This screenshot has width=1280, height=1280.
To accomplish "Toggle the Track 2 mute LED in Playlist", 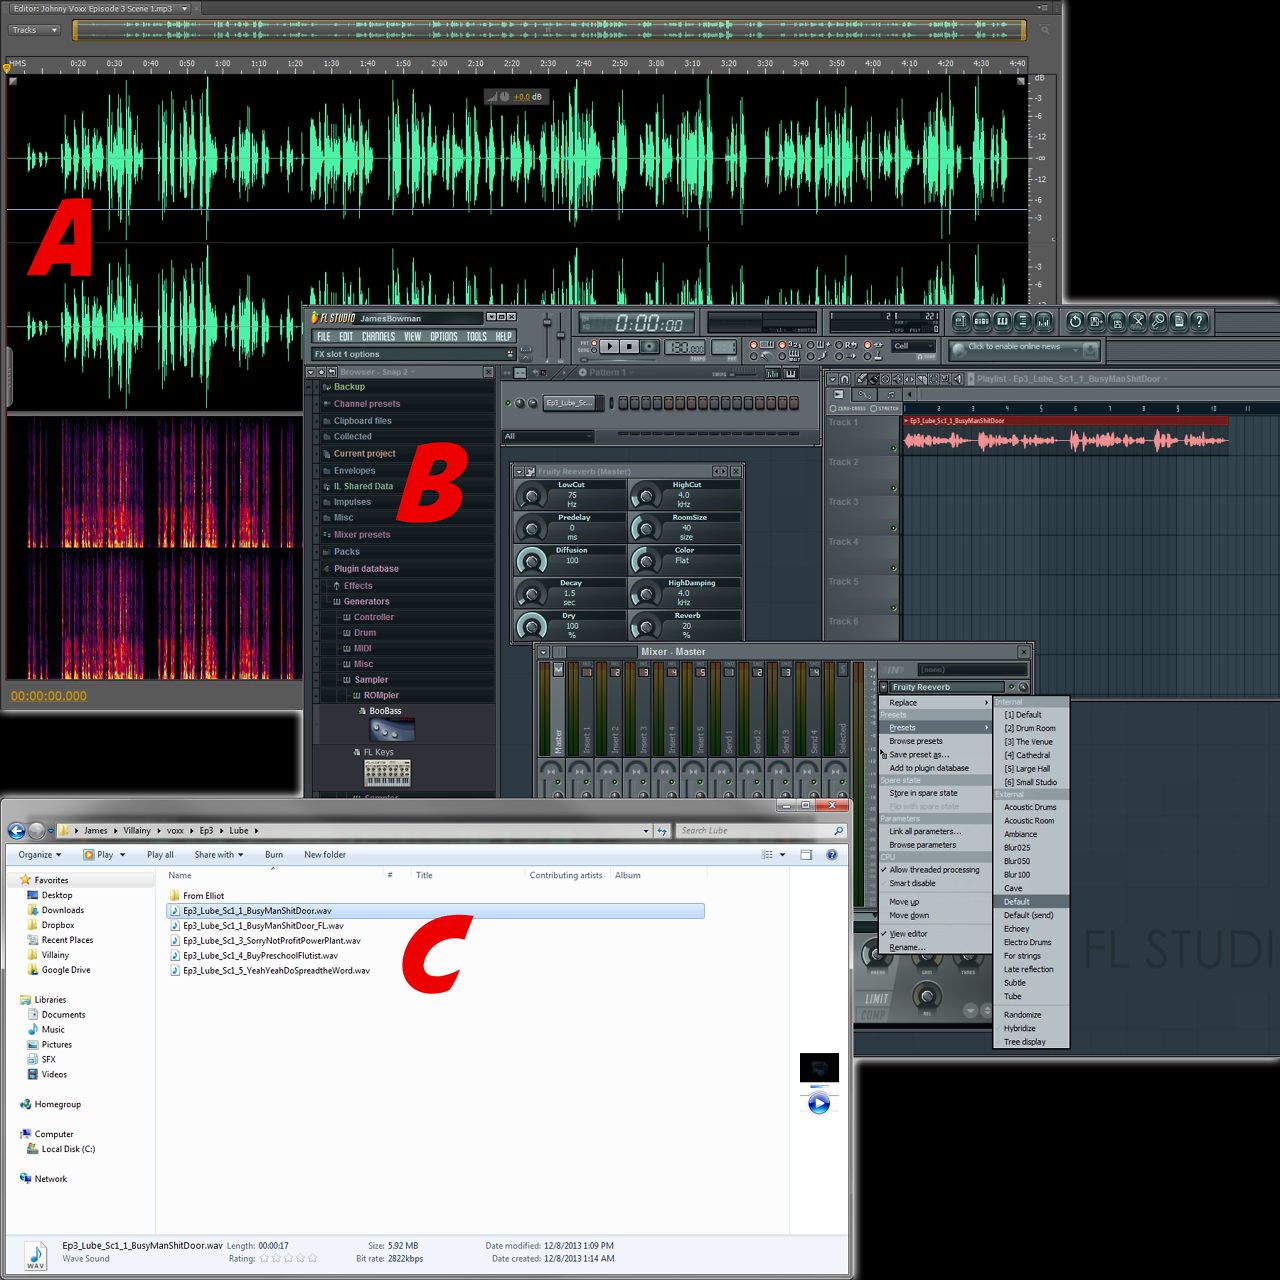I will tap(894, 488).
